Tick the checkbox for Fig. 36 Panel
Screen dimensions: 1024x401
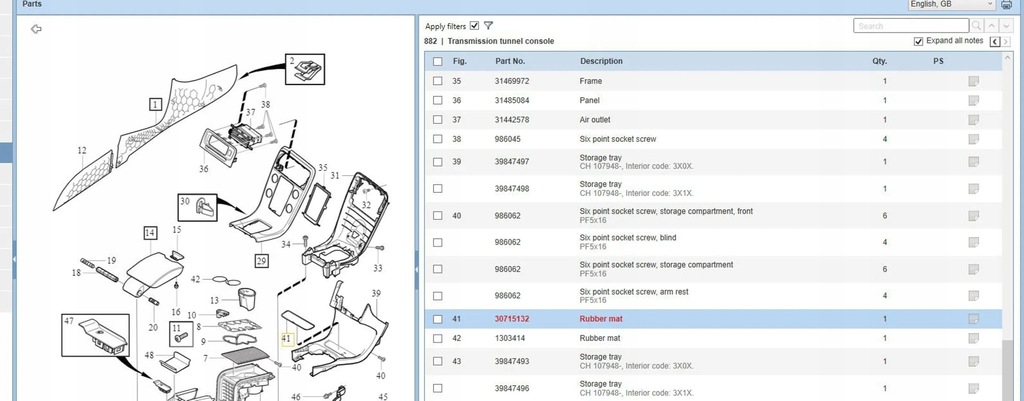pos(438,101)
